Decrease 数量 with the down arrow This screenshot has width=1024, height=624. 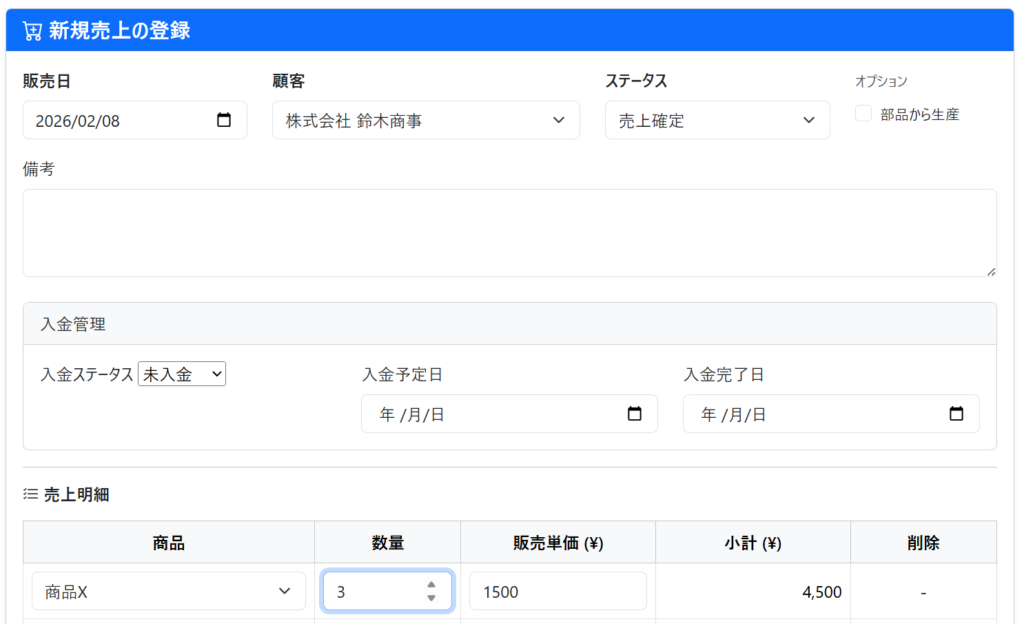coord(431,598)
